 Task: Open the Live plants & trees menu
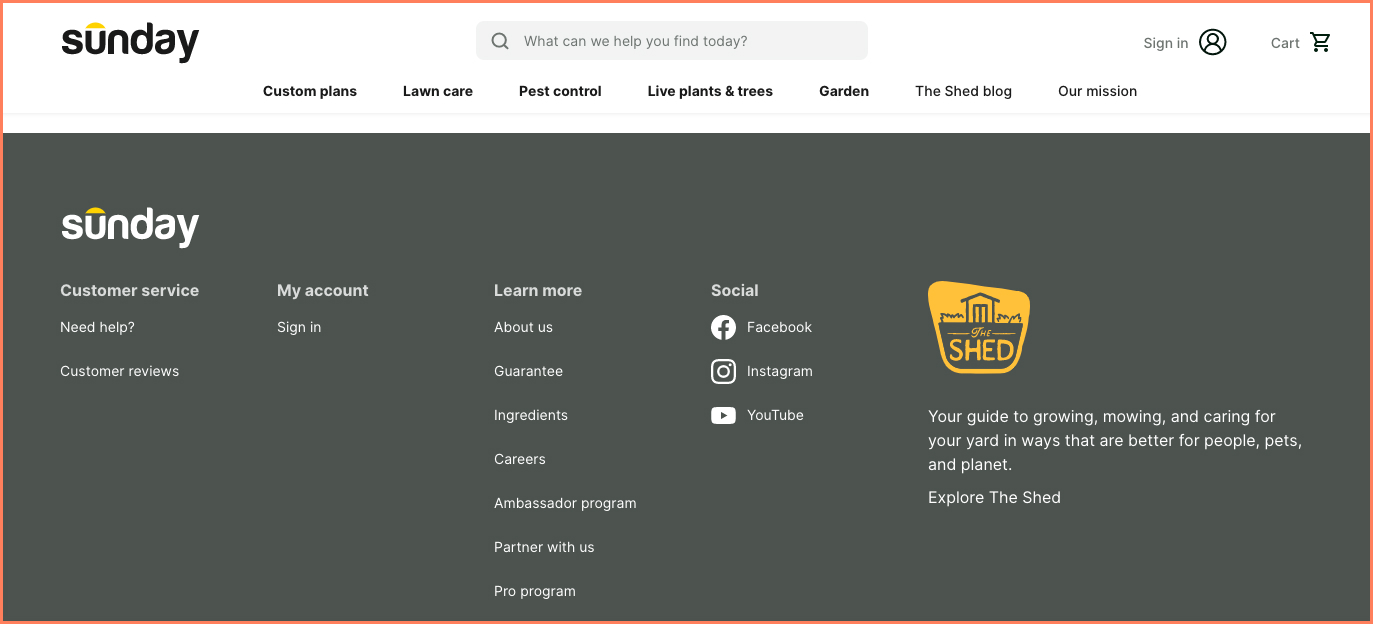click(710, 91)
